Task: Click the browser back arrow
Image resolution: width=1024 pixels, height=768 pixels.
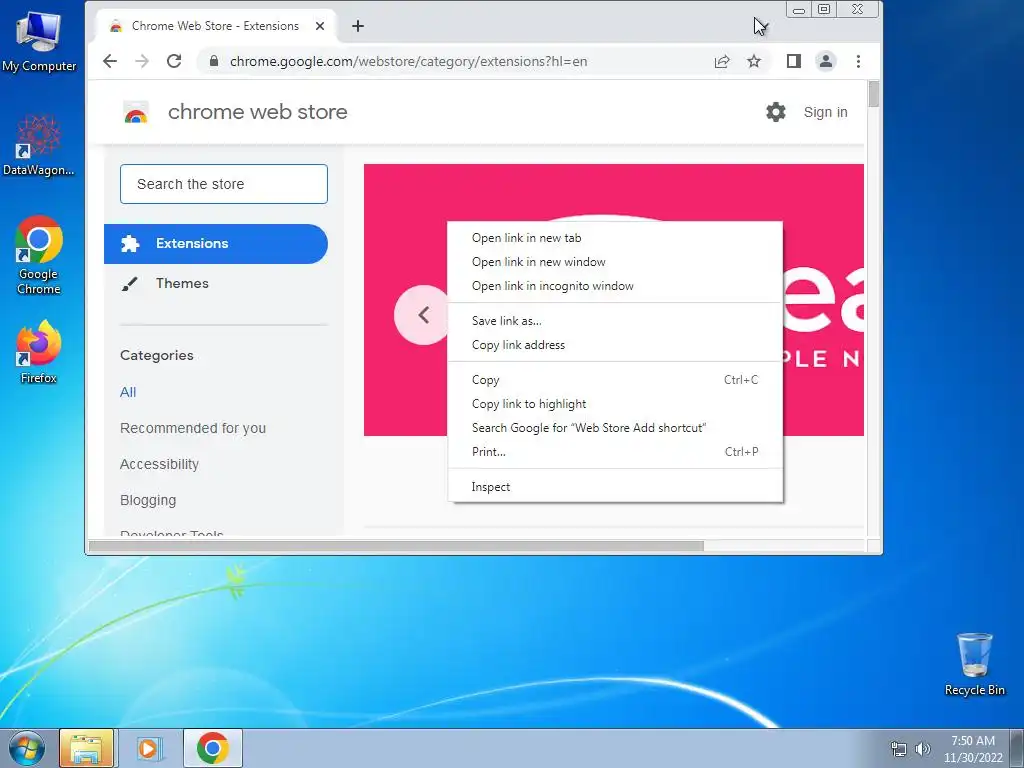Action: pos(110,61)
